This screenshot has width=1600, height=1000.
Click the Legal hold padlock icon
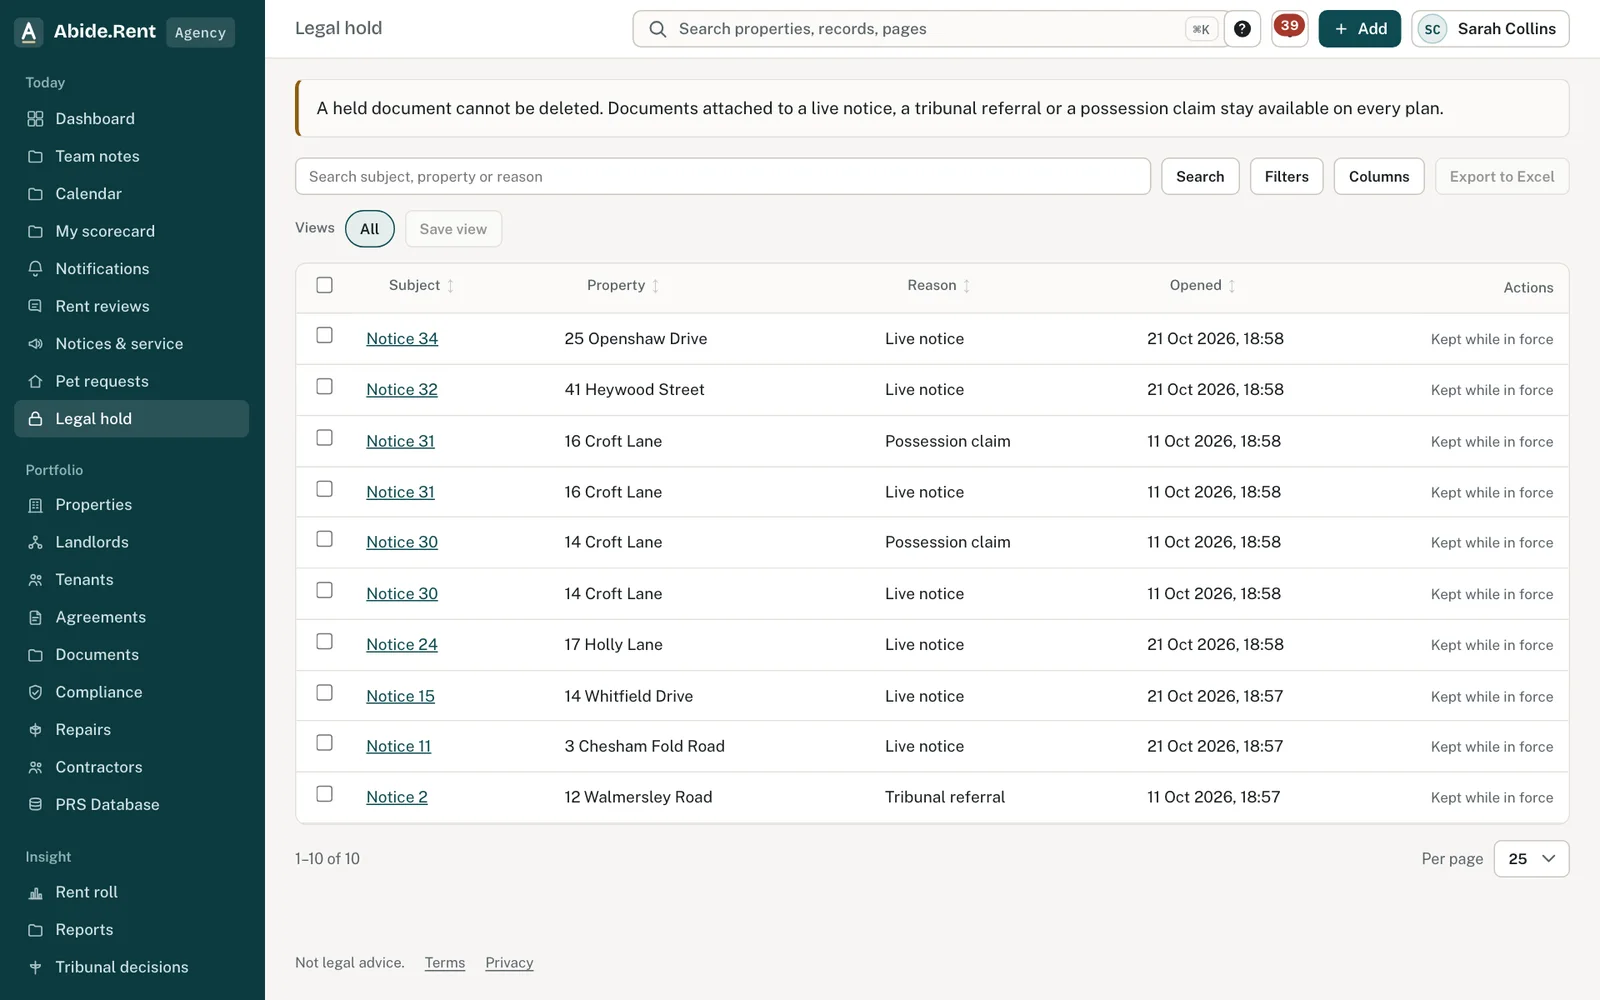coord(36,419)
